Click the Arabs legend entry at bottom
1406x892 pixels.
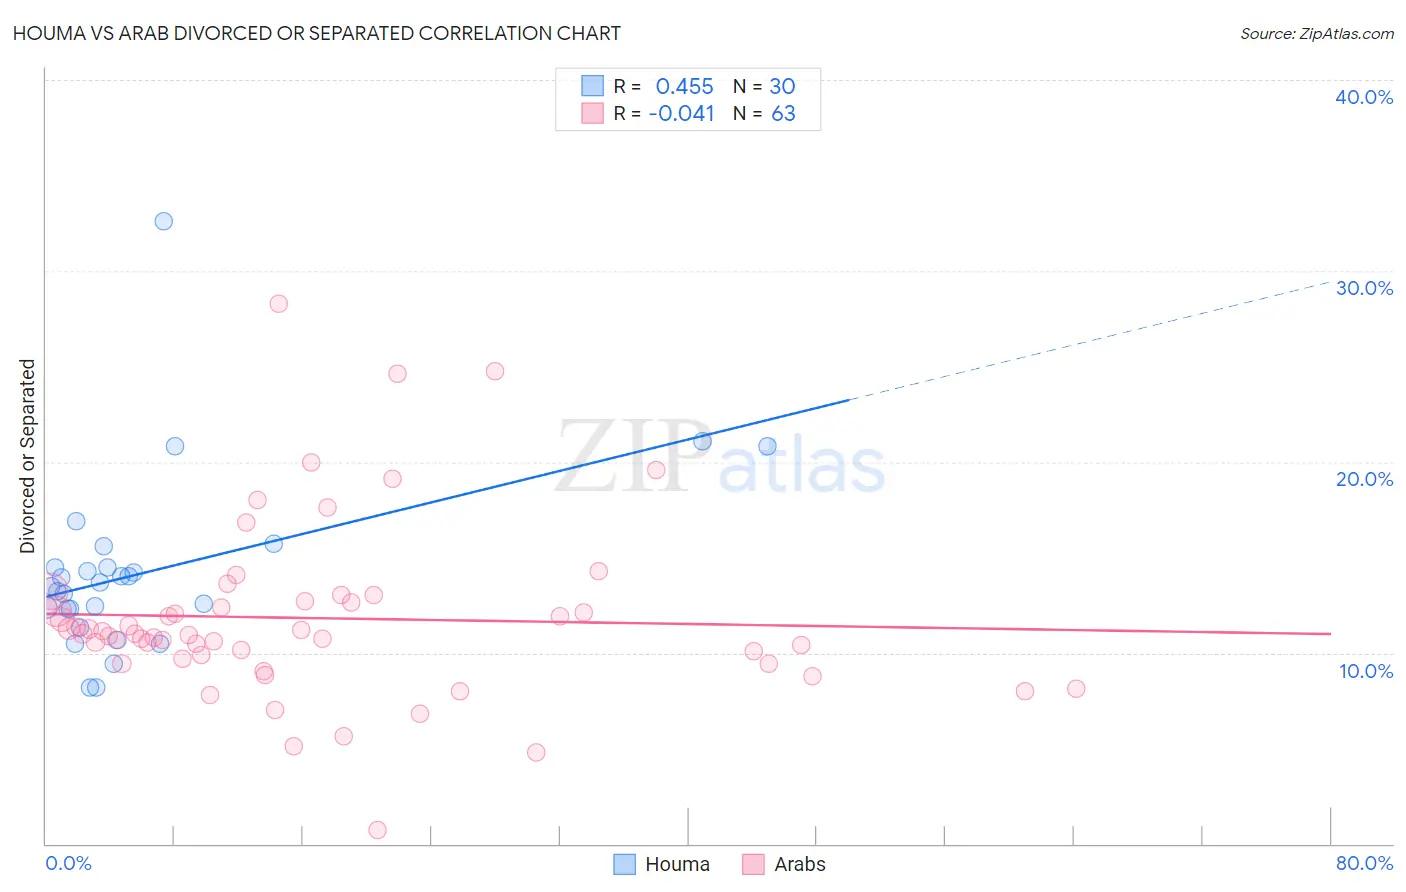[x=784, y=864]
